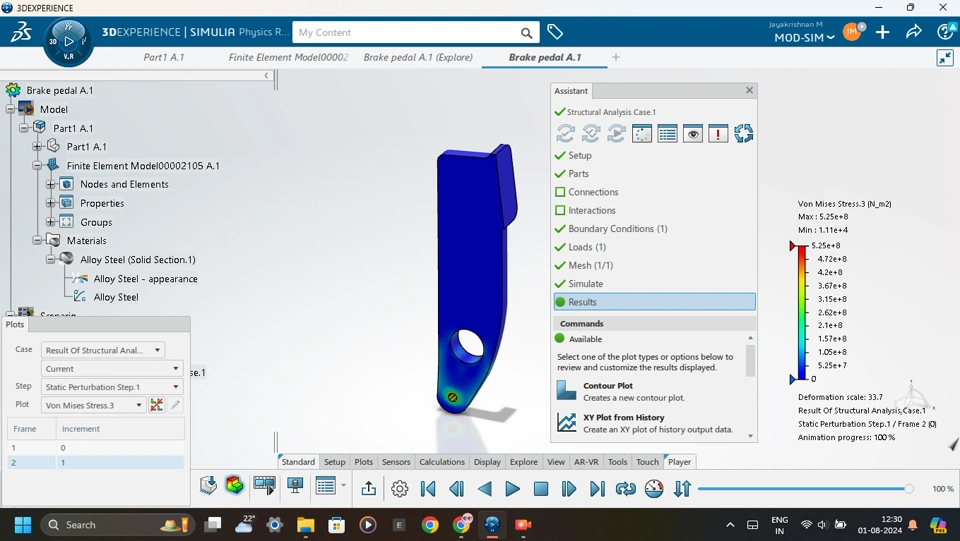This screenshot has width=960, height=541.
Task: Open the add (+) content menu
Action: [x=882, y=32]
